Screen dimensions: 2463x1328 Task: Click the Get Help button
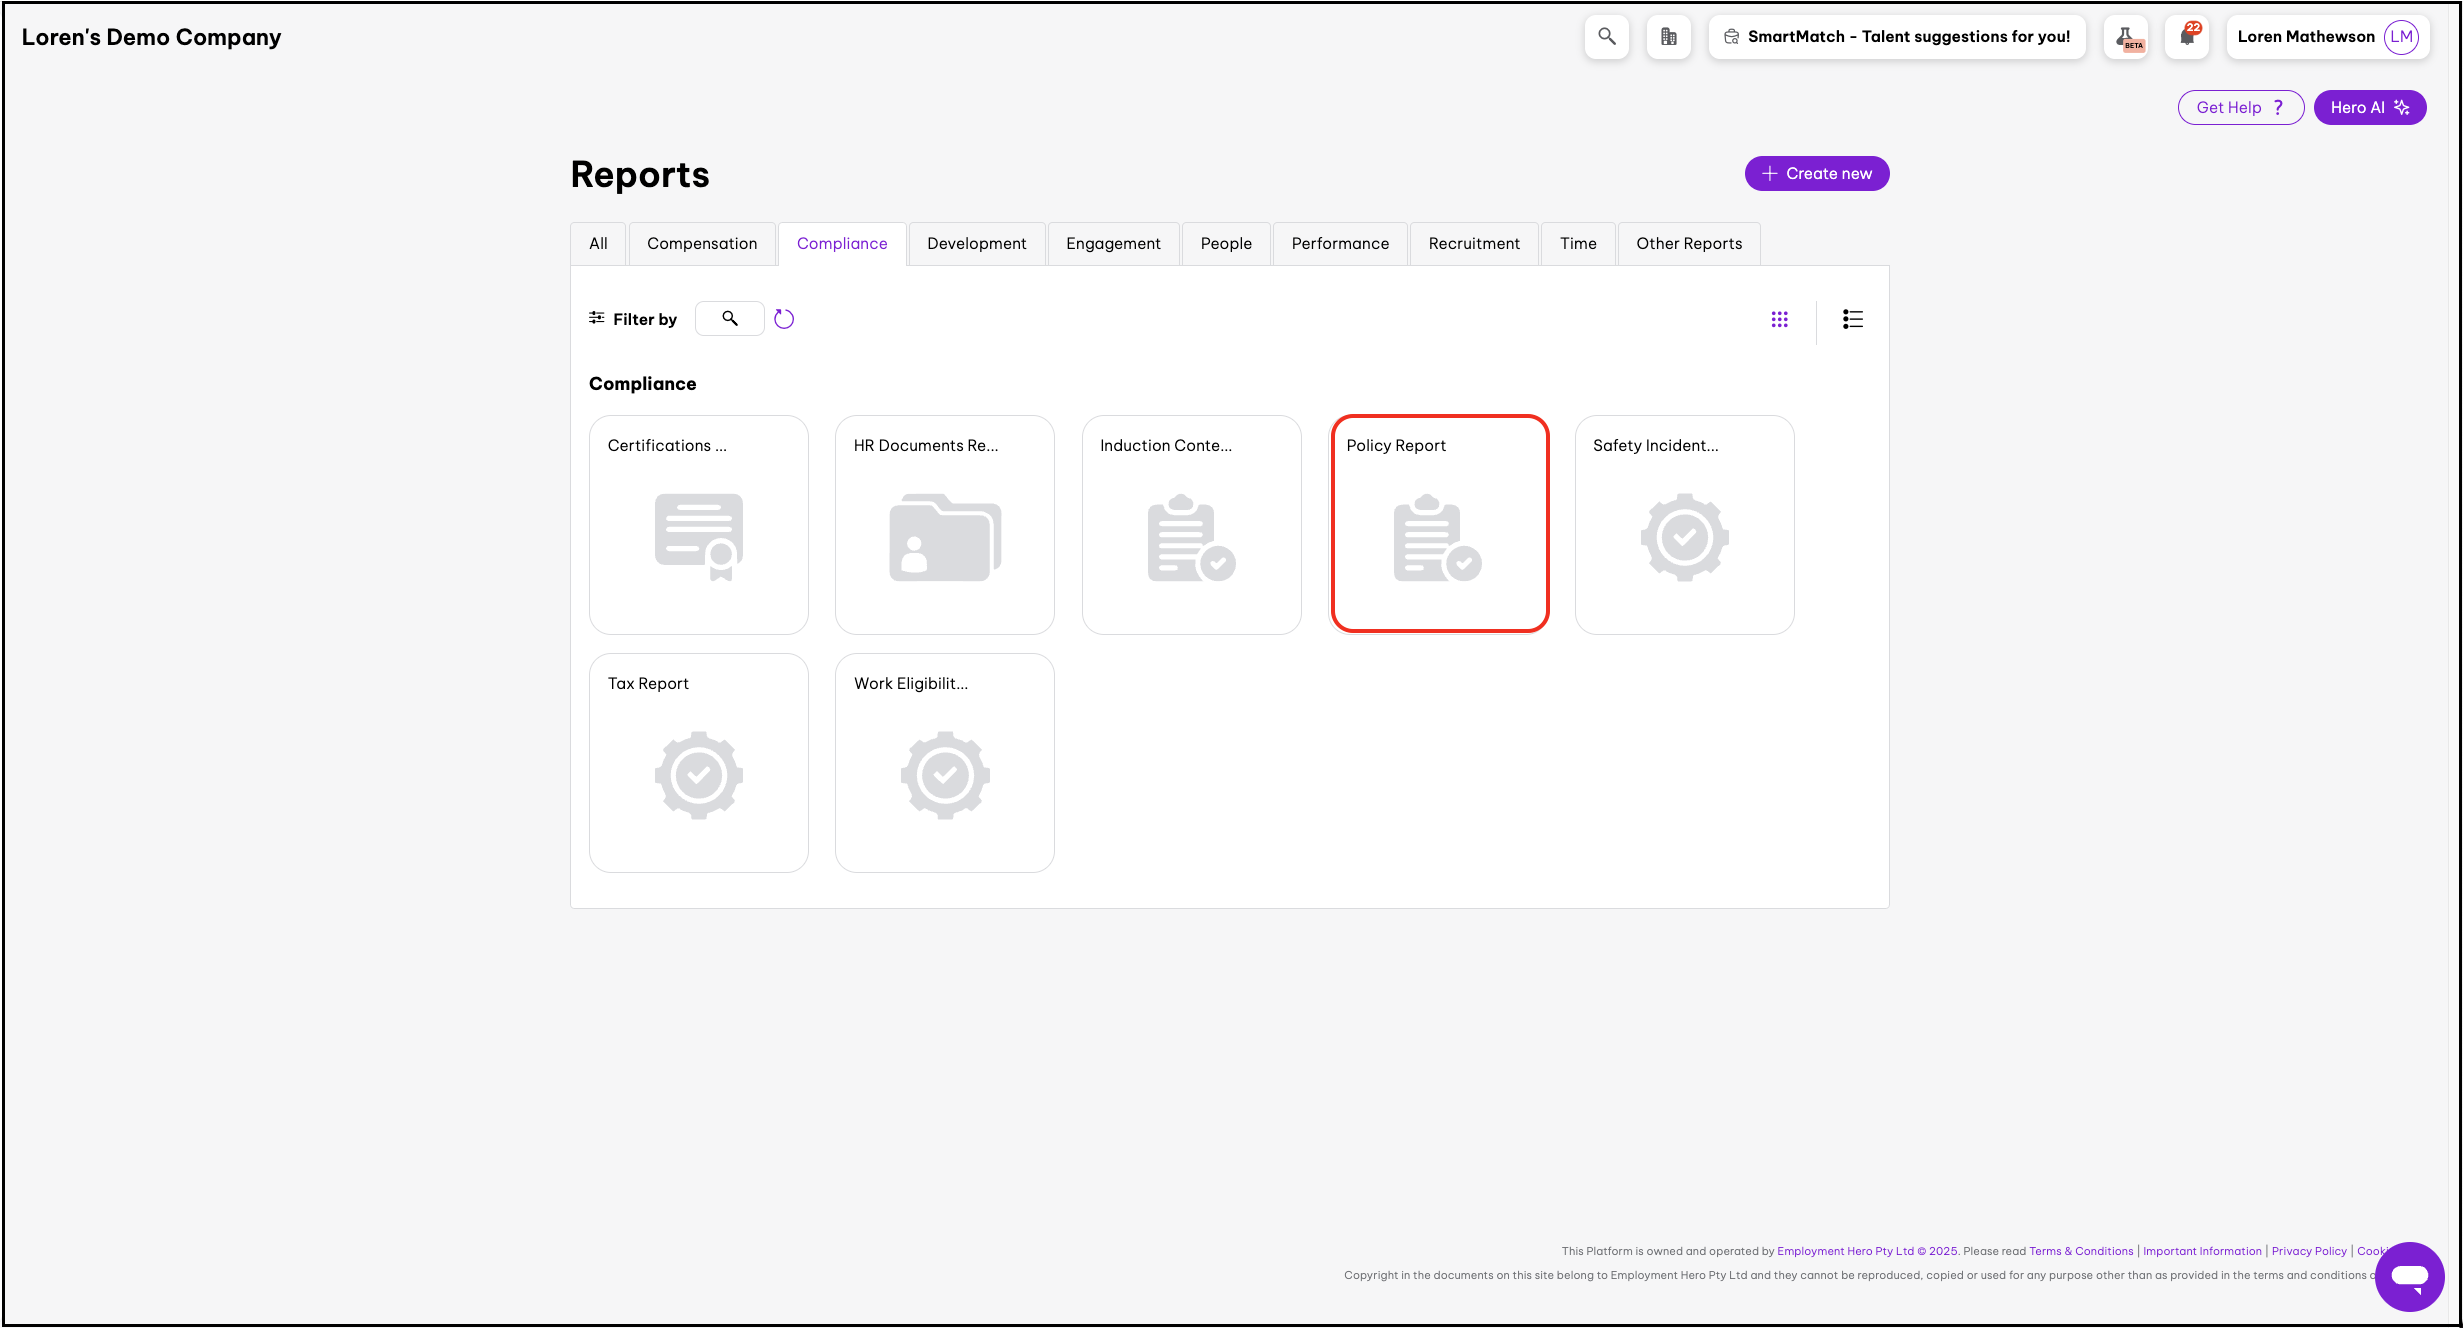click(x=2240, y=108)
